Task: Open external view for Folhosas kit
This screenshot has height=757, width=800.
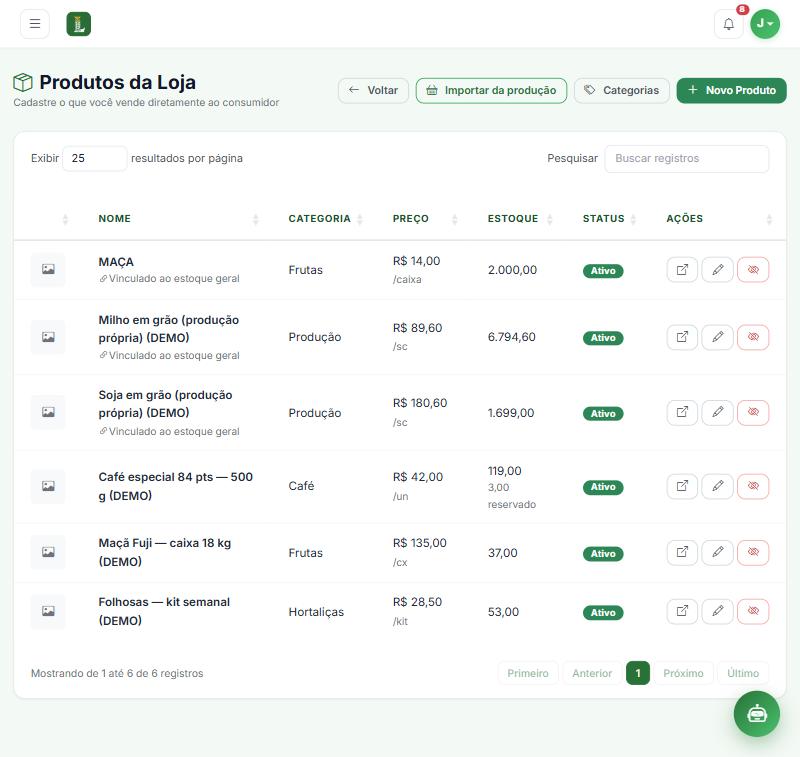Action: 682,611
